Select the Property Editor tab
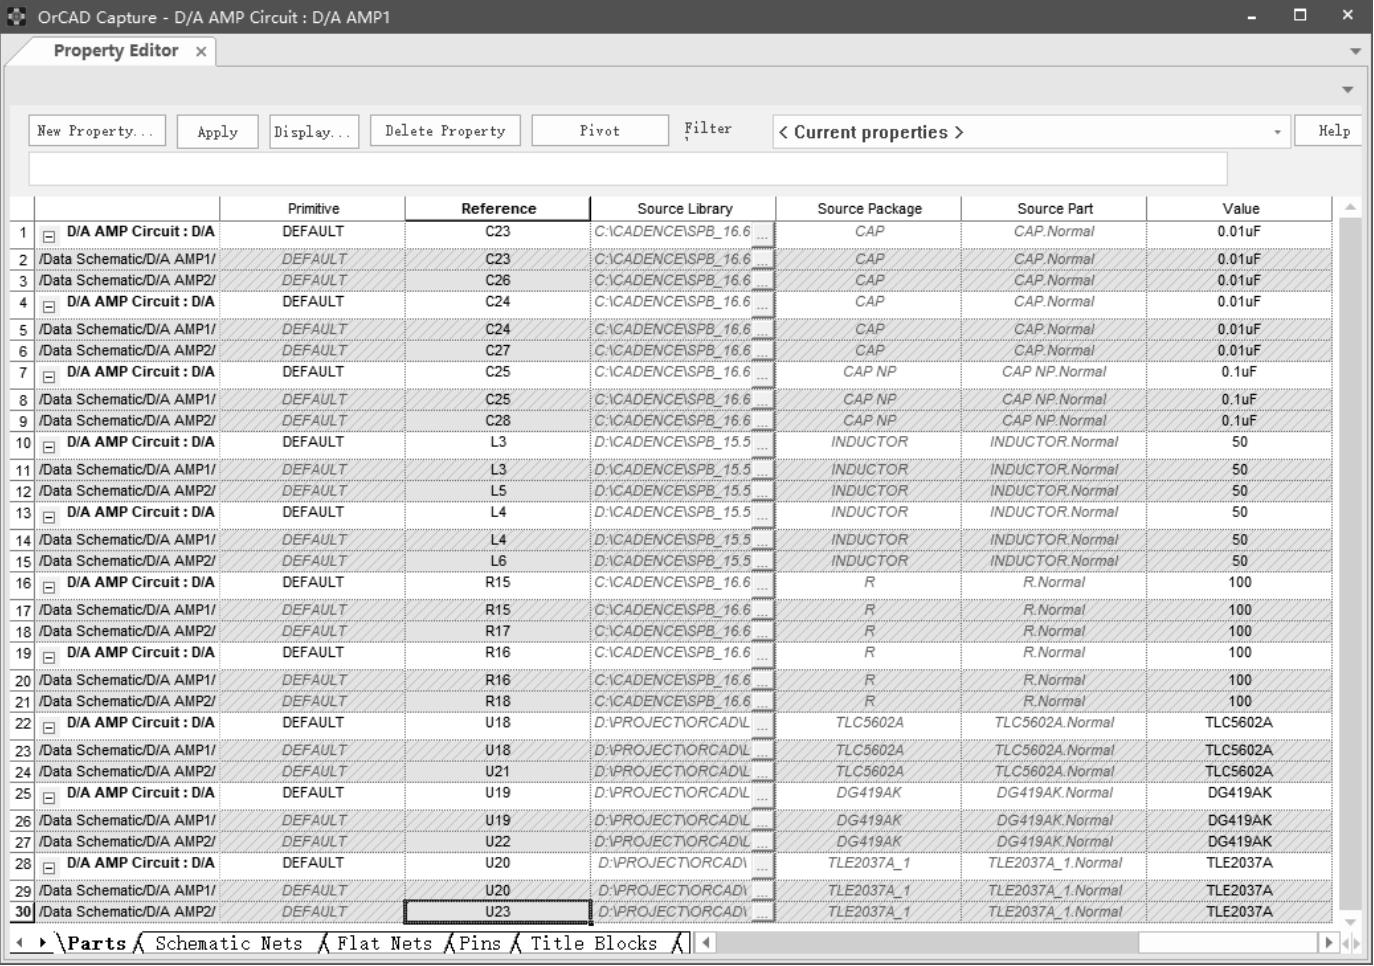This screenshot has height=966, width=1374. (x=116, y=51)
